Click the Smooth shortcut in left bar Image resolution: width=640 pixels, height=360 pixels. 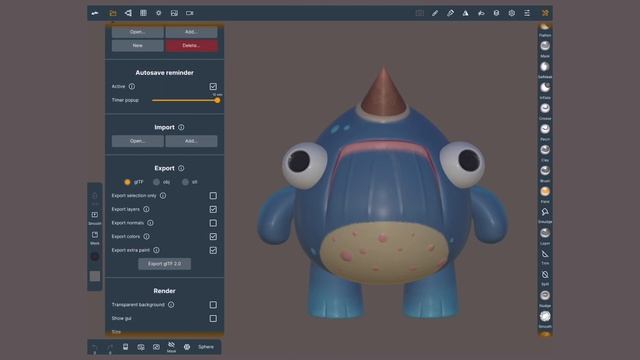click(x=95, y=218)
